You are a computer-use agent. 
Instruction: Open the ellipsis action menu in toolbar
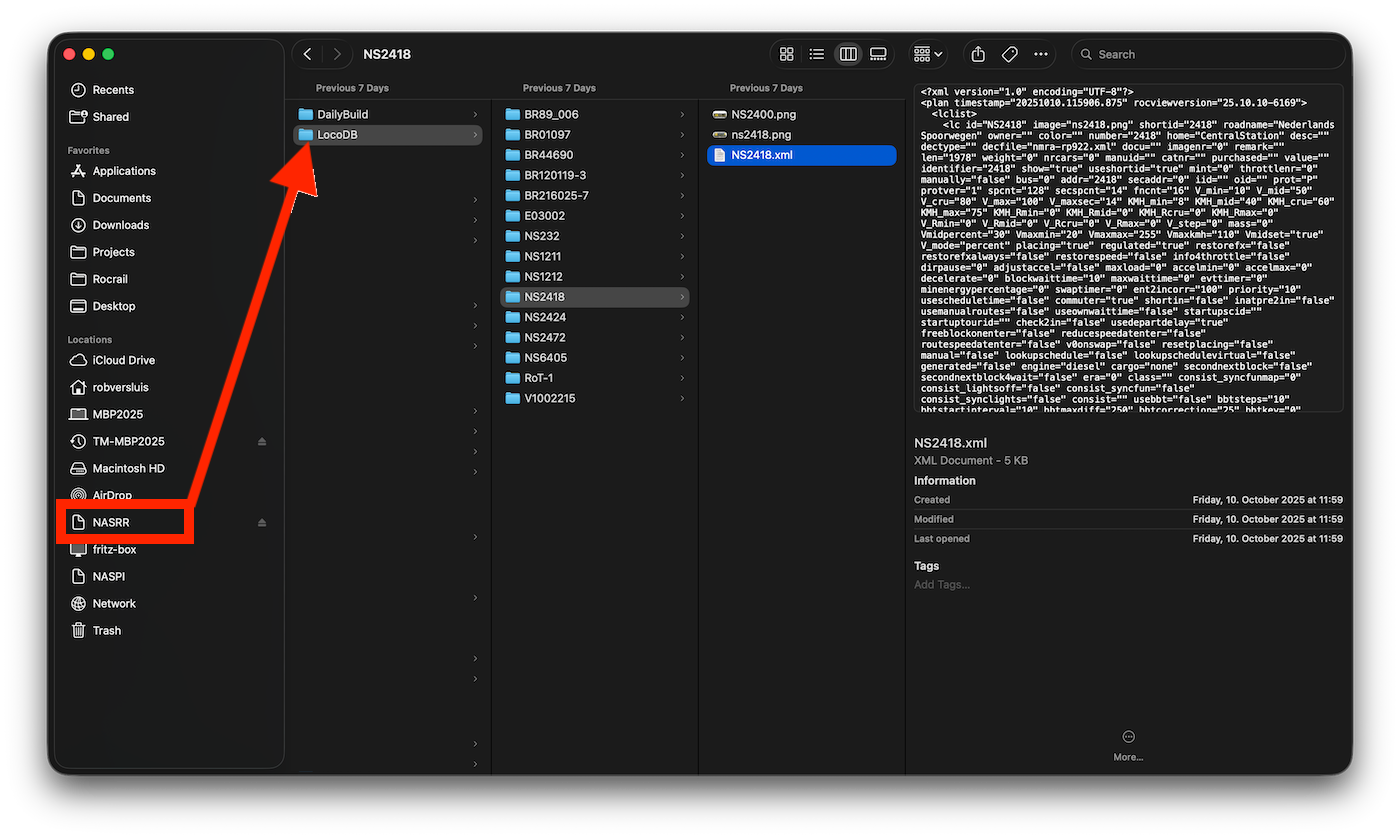[x=1041, y=54]
